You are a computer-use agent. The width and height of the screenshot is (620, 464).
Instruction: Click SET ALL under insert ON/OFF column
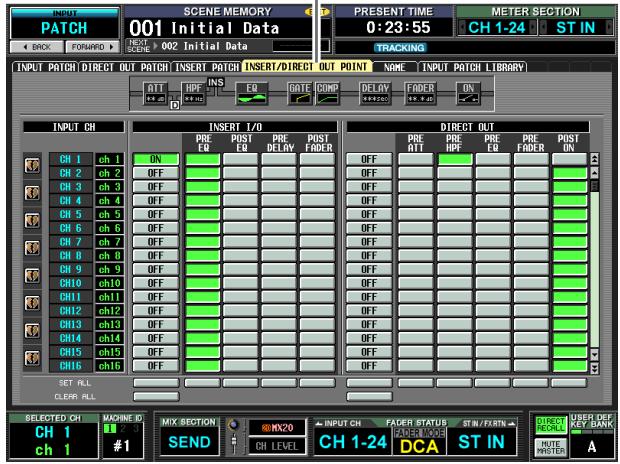point(156,383)
